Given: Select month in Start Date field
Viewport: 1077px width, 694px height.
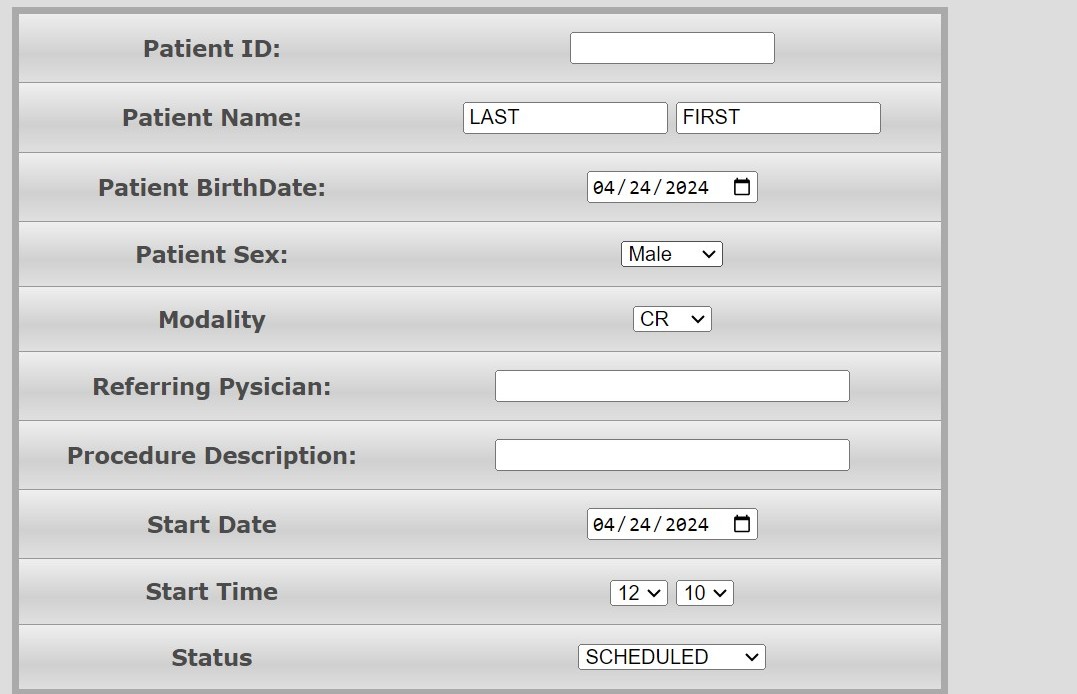Looking at the screenshot, I should pyautogui.click(x=604, y=525).
